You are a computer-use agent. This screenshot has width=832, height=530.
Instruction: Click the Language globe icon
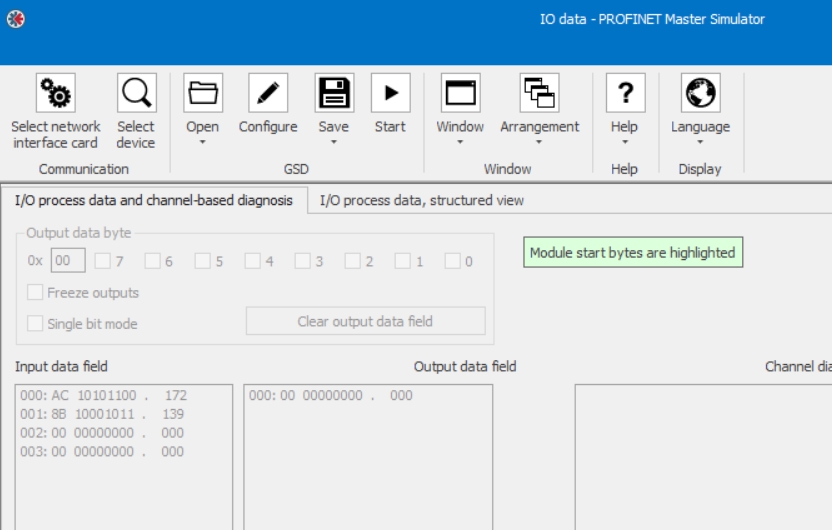tap(700, 93)
